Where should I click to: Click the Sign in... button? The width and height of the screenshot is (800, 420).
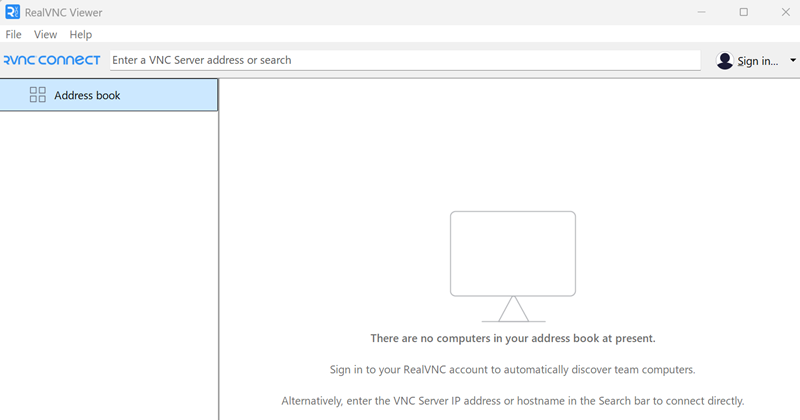pyautogui.click(x=758, y=61)
